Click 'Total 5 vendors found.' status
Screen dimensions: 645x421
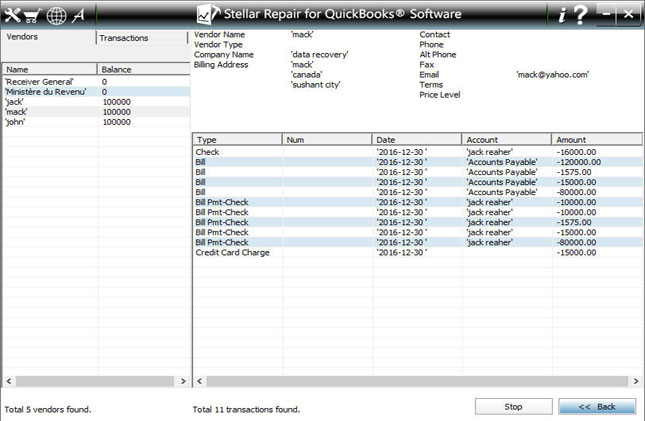pos(48,409)
